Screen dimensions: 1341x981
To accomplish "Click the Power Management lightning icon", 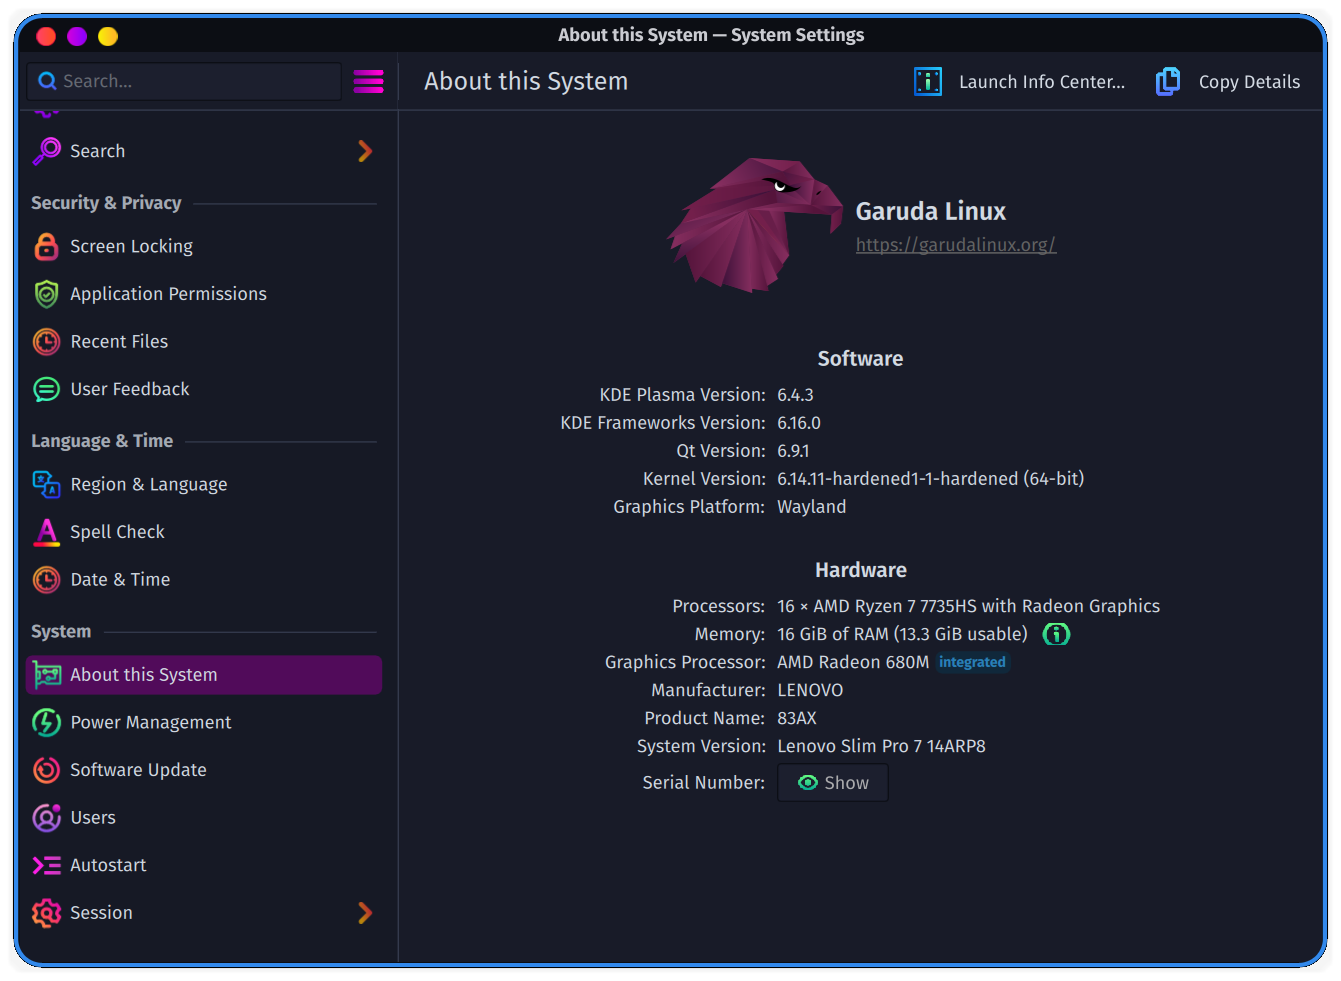I will click(47, 722).
